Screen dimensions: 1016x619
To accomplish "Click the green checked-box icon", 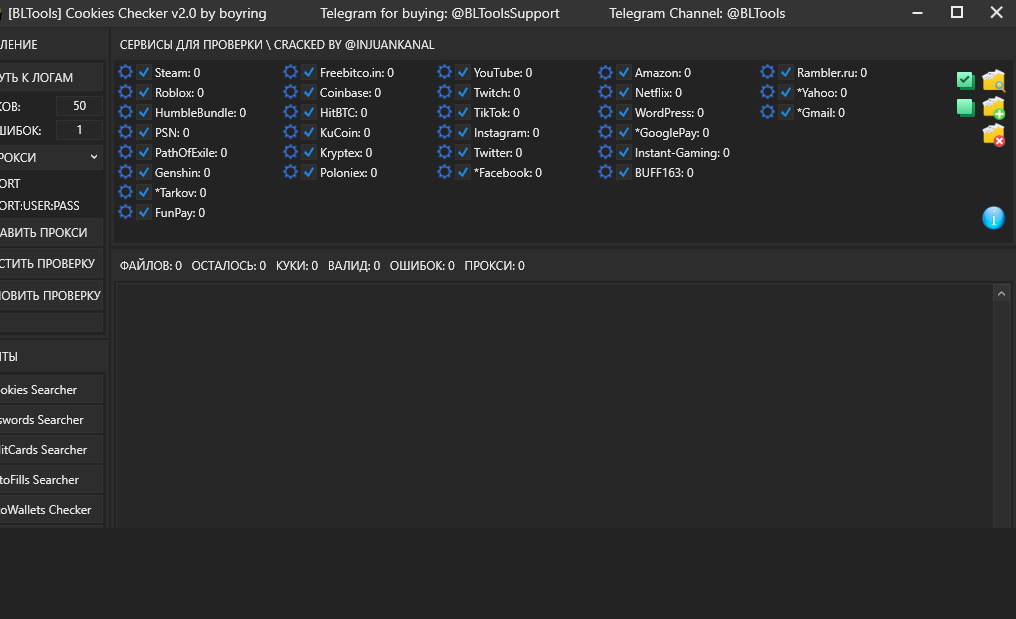I will tap(965, 80).
